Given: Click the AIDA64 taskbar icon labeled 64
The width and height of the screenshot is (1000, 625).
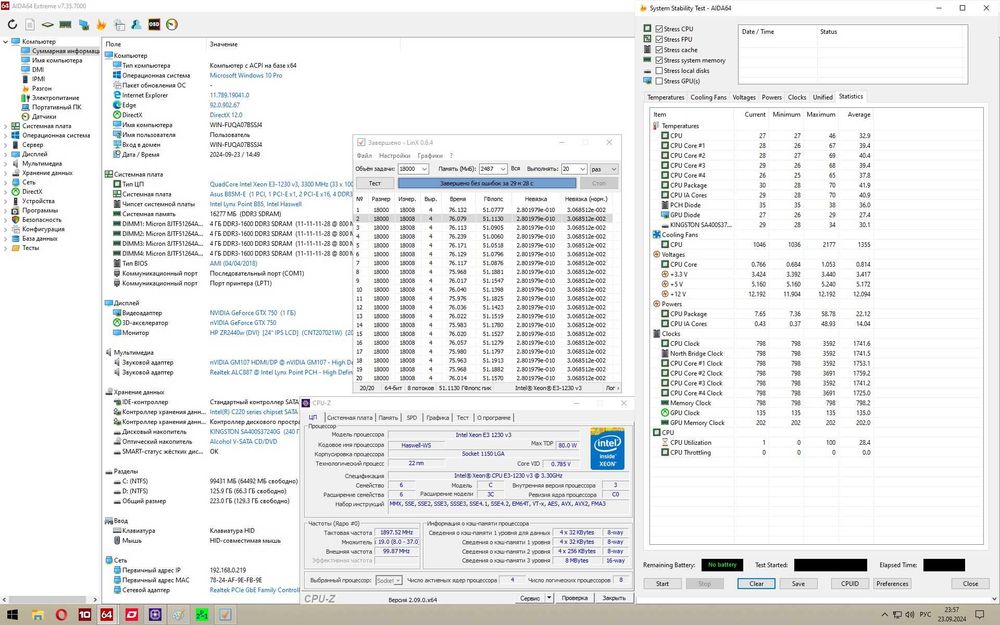Looking at the screenshot, I should [107, 615].
